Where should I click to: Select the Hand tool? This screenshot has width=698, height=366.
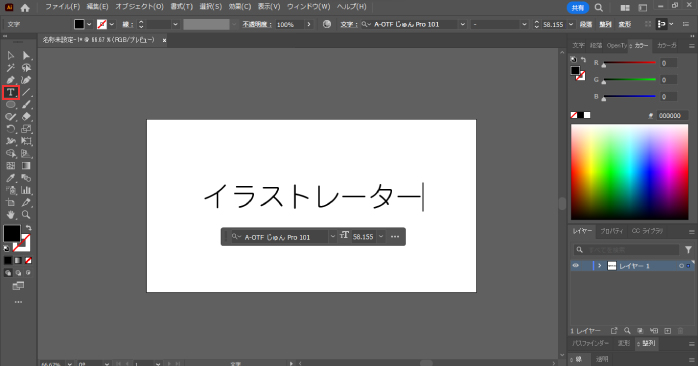(11, 215)
